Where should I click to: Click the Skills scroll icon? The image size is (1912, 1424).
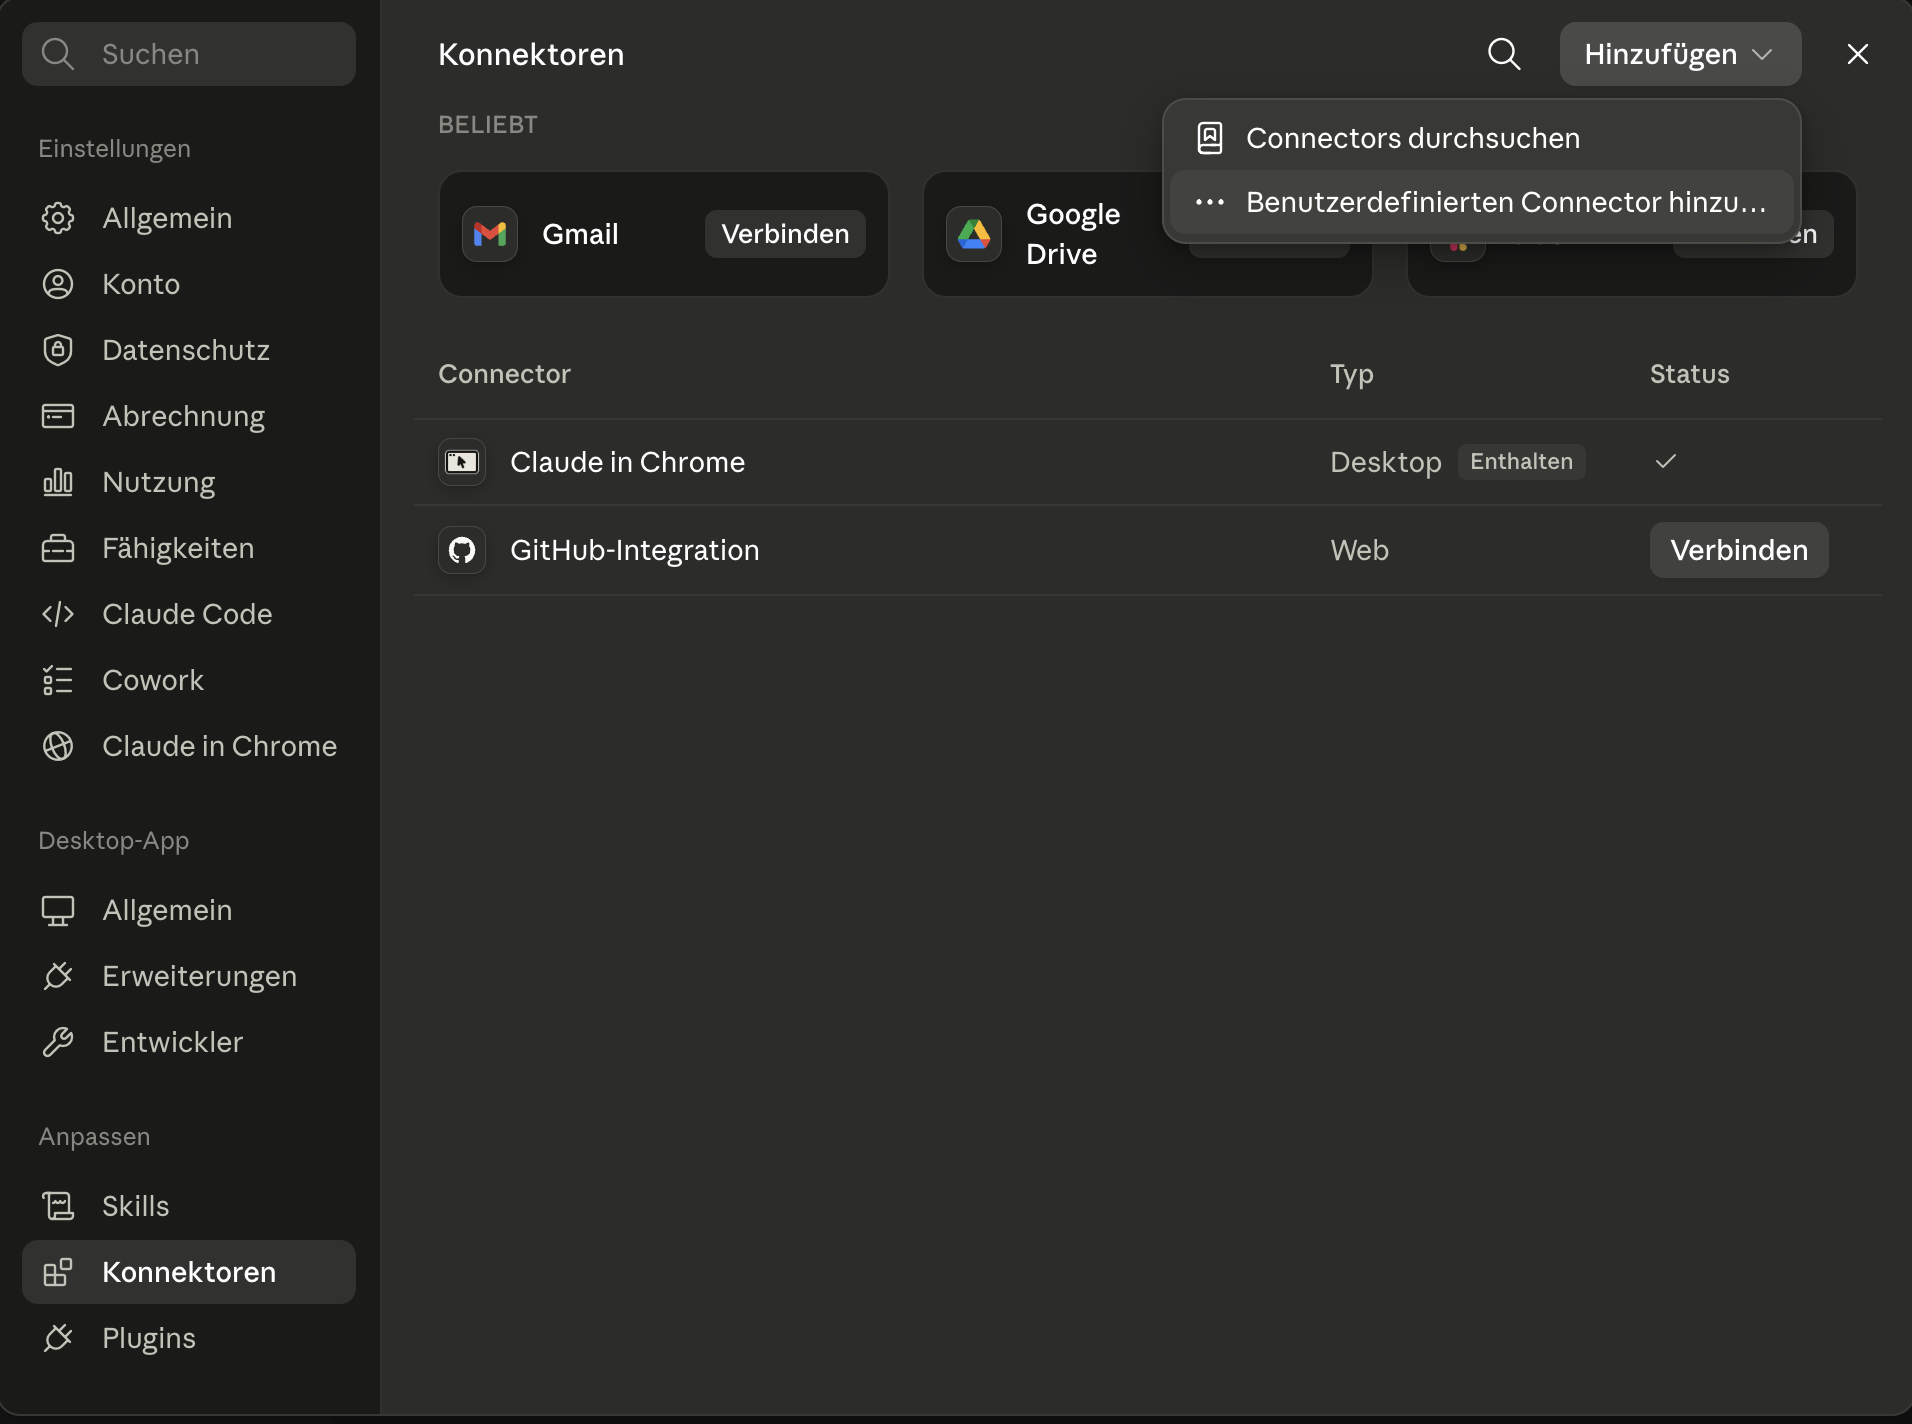click(58, 1206)
